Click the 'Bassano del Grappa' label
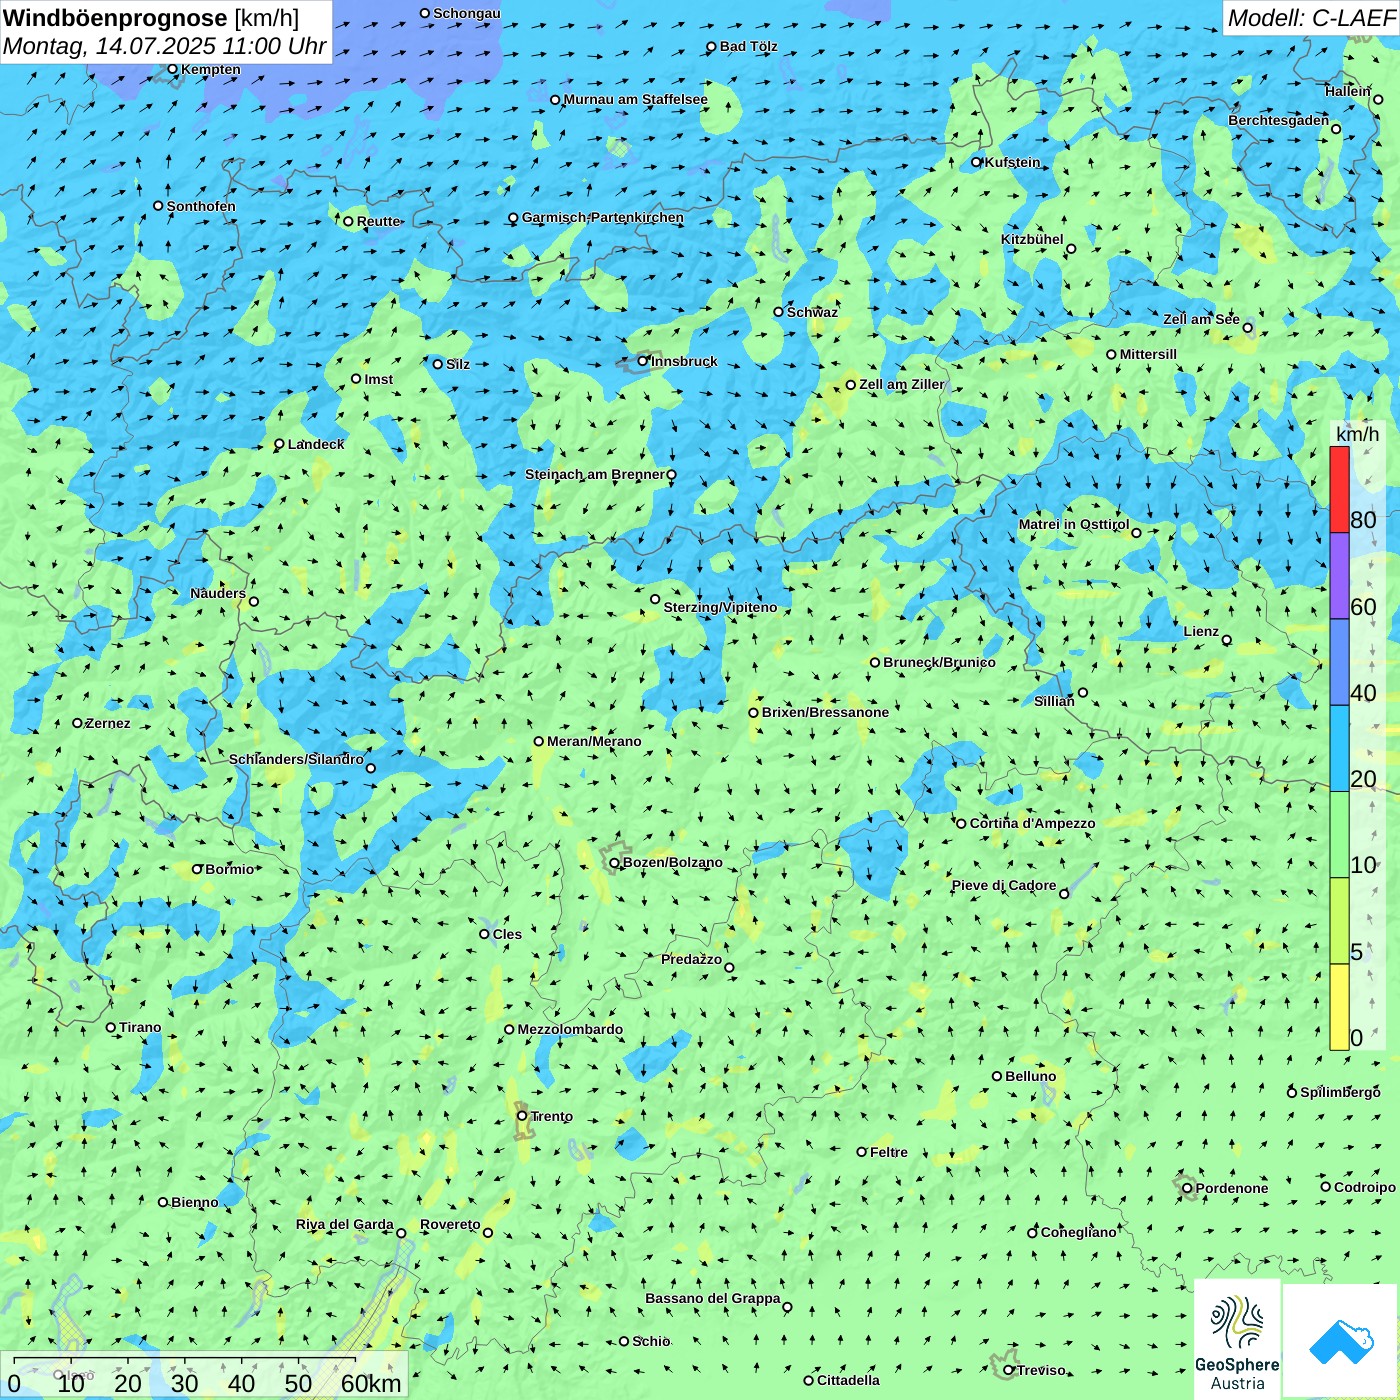 pyautogui.click(x=713, y=1298)
